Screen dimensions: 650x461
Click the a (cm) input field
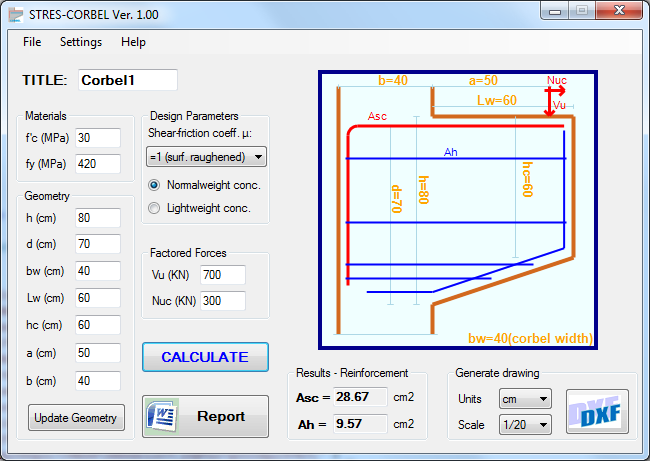click(x=98, y=353)
